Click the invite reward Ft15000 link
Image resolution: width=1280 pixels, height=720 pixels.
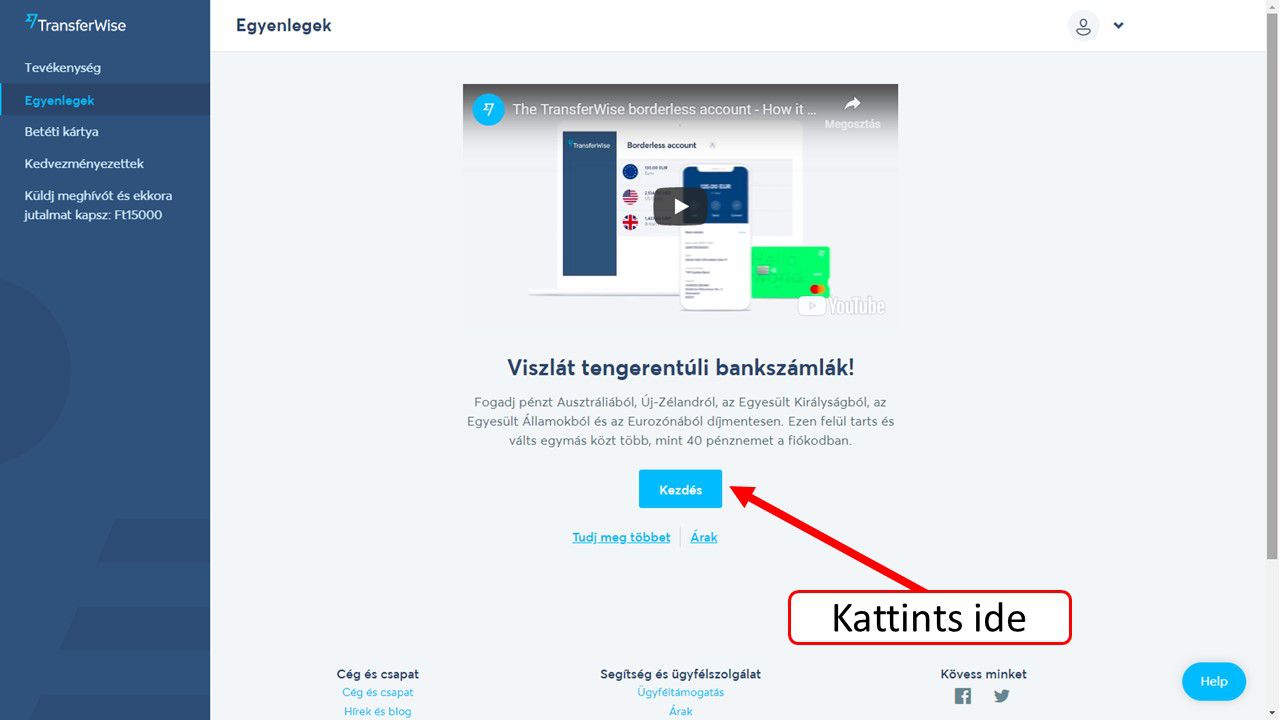[98, 205]
